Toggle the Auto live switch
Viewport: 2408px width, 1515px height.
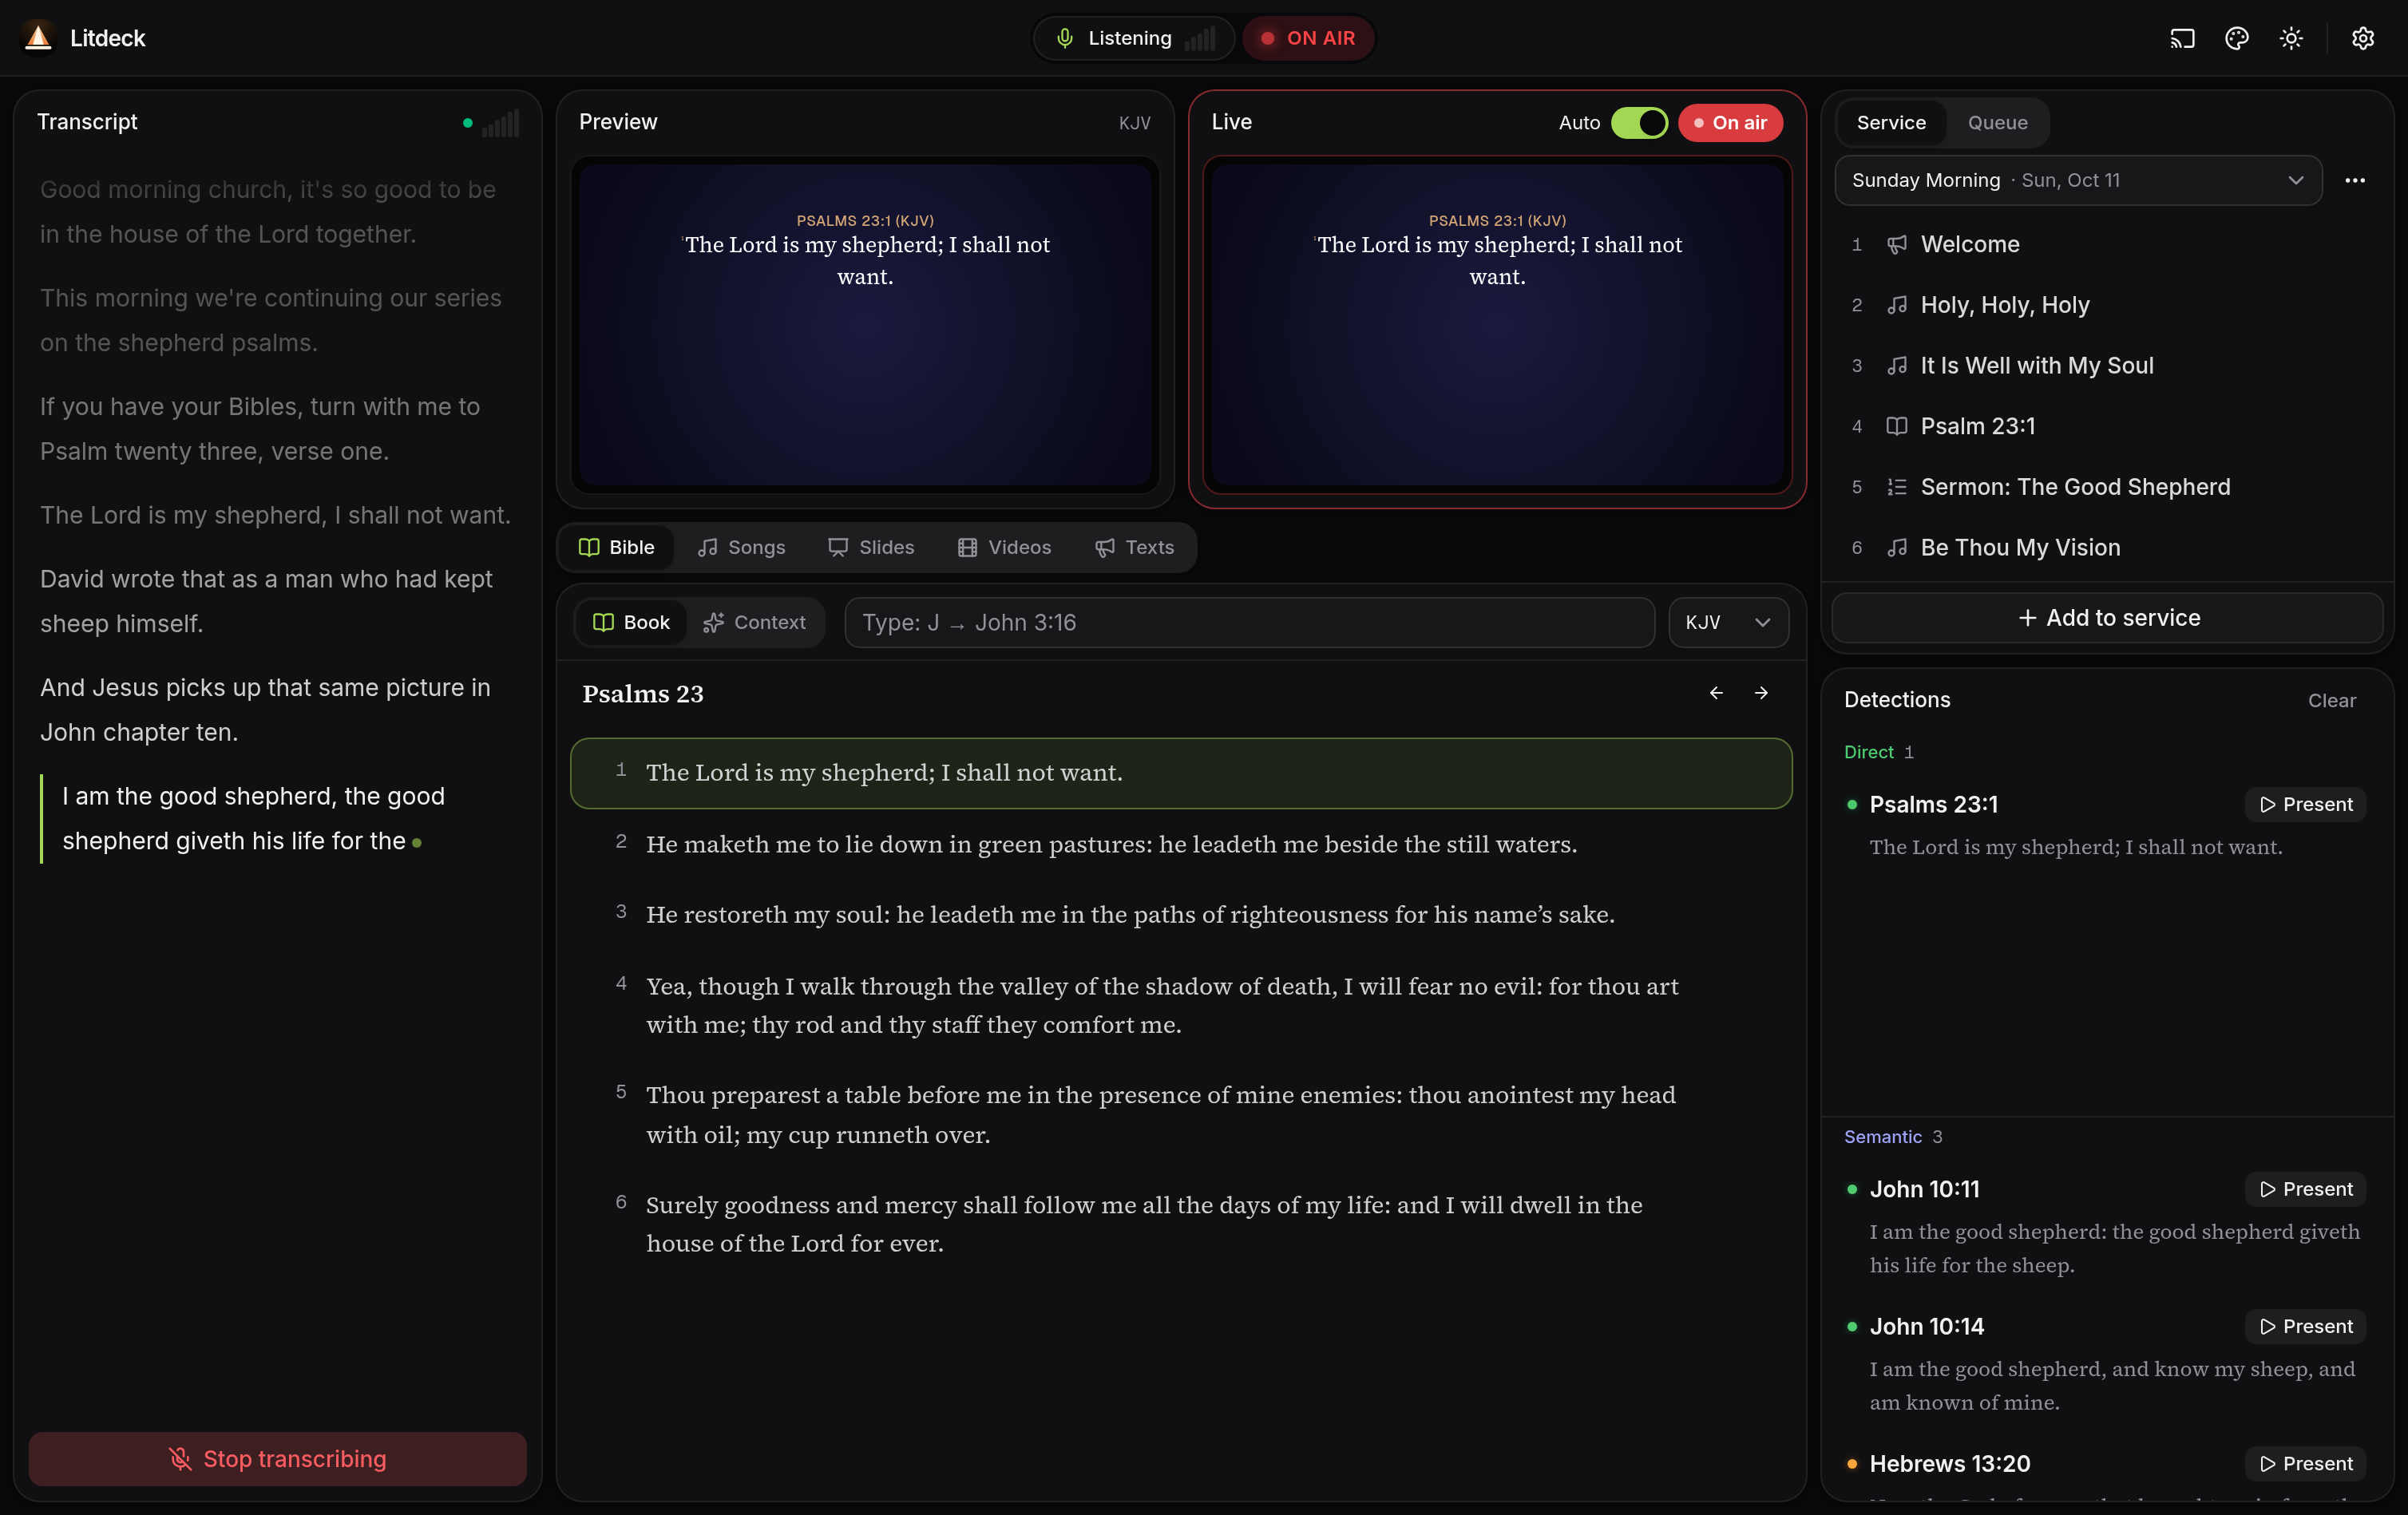pos(1639,122)
